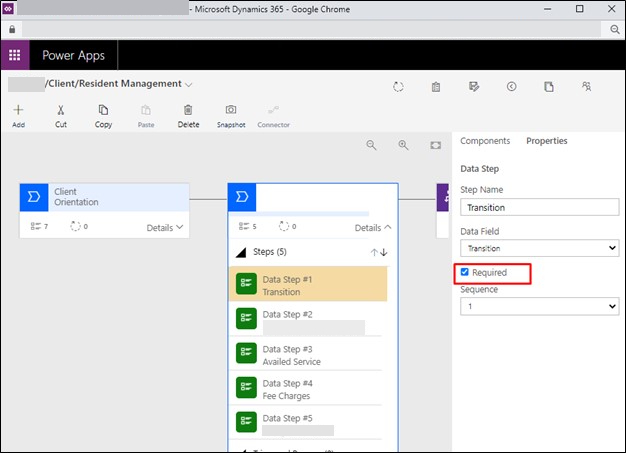Open the Sequence dropdown
Image resolution: width=626 pixels, height=453 pixels.
(539, 307)
